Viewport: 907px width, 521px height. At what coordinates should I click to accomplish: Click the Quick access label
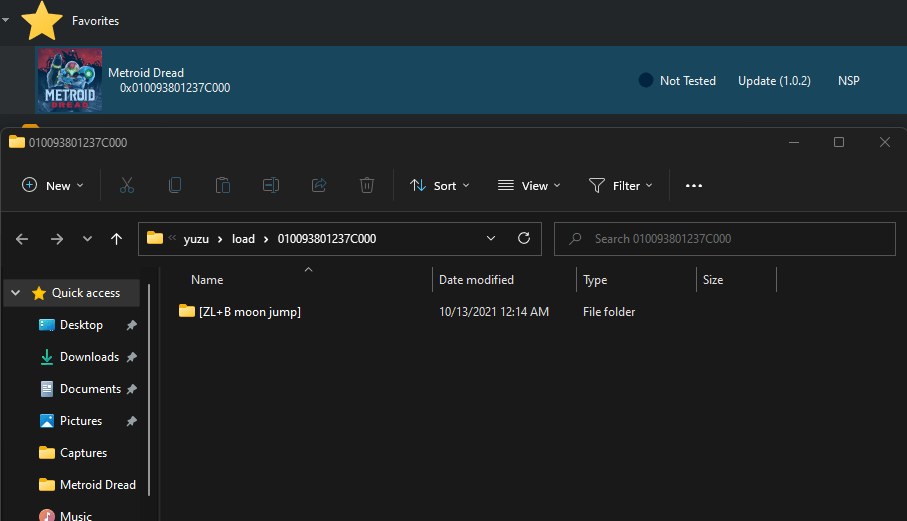coord(86,293)
